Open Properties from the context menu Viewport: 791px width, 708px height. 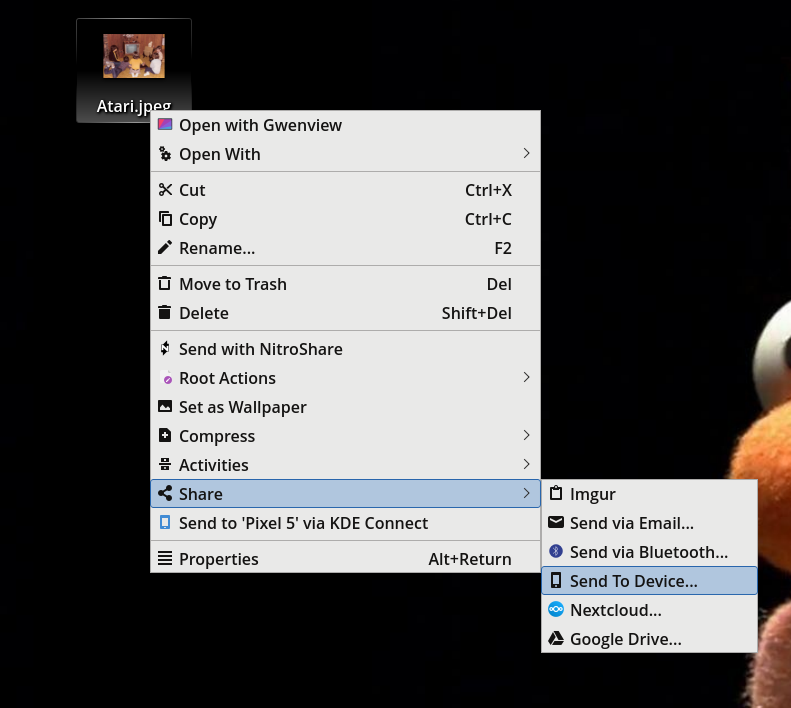pos(345,559)
